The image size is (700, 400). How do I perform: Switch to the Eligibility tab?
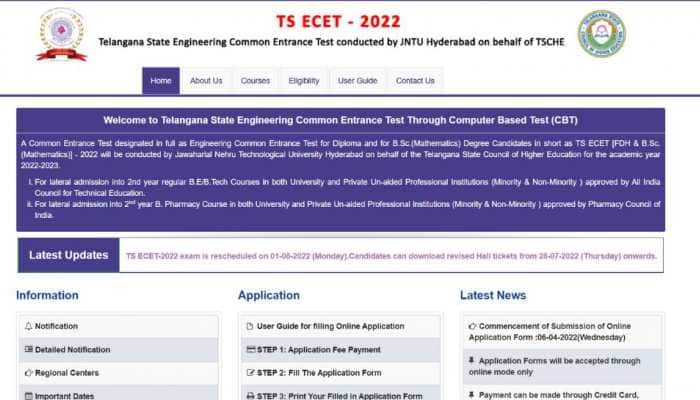coord(304,81)
